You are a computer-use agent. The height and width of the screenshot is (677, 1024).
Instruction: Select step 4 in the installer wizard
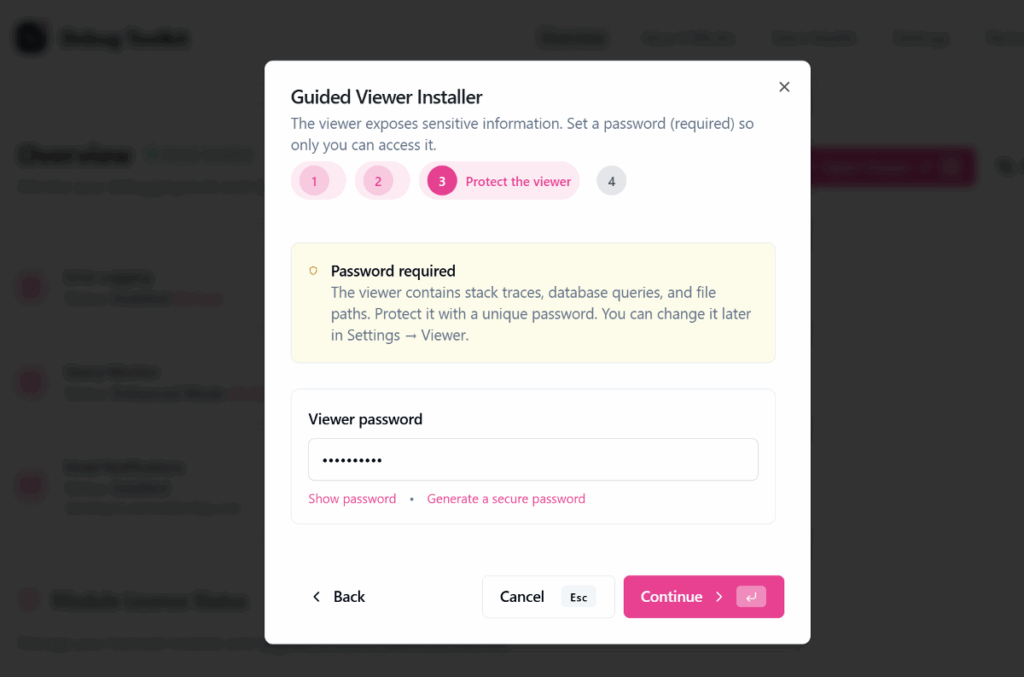click(x=611, y=180)
